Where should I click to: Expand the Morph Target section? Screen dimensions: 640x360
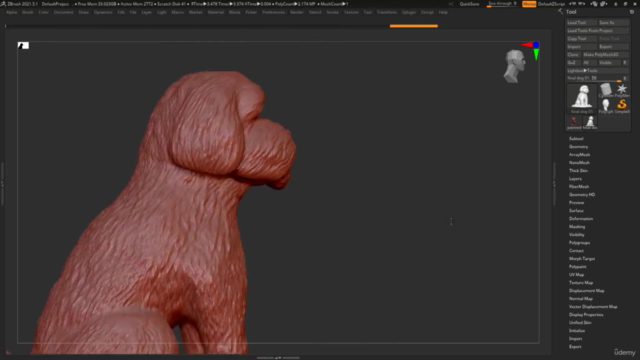582,259
